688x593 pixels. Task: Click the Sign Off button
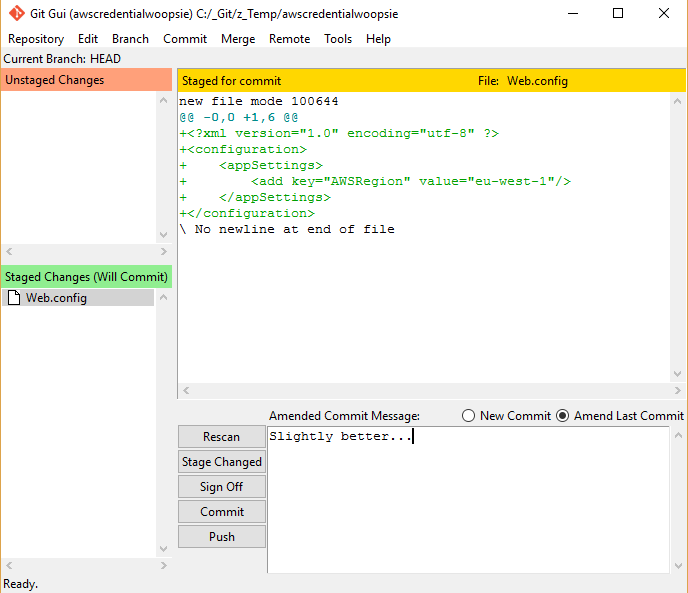pyautogui.click(x=222, y=487)
